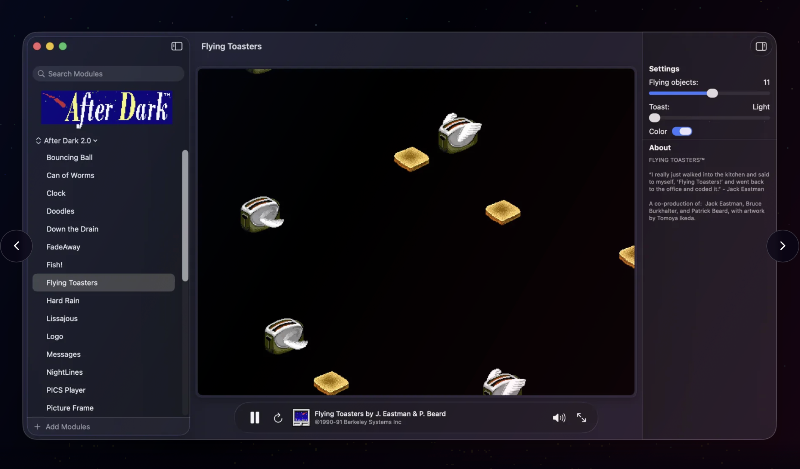Pause the screensaver playback

tap(255, 418)
